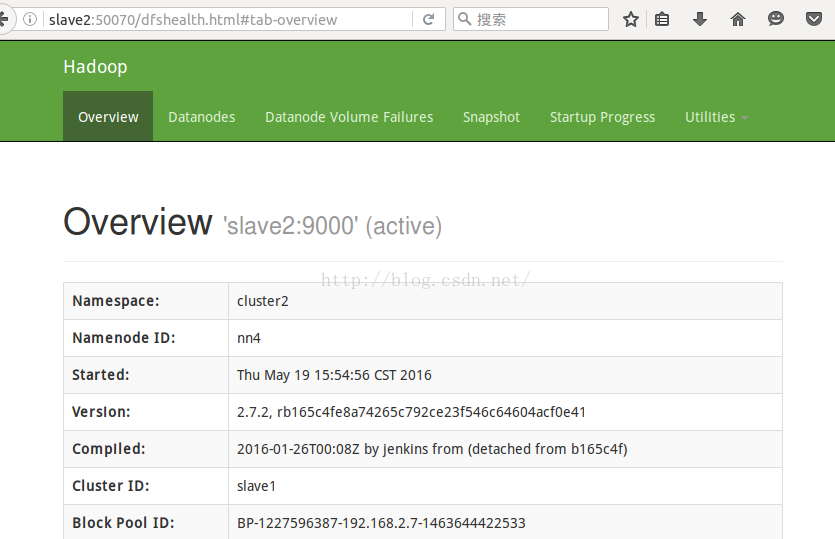Click the Block Pool ID: row label

click(x=124, y=523)
